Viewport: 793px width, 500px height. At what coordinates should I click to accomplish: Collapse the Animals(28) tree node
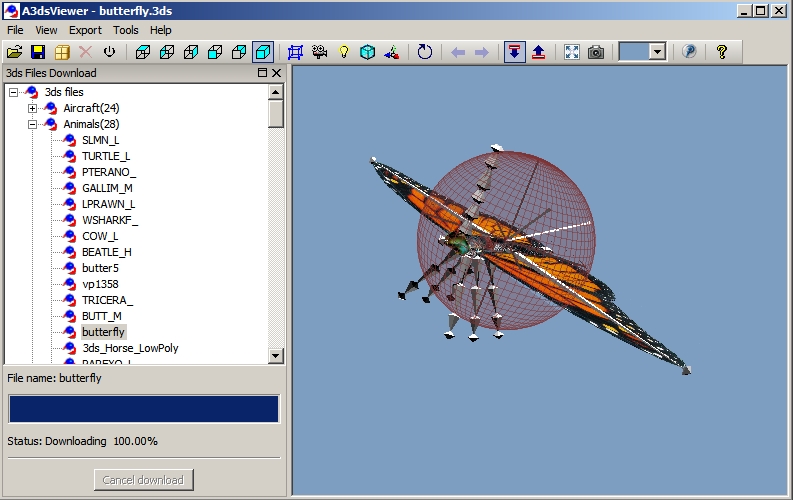coord(33,124)
